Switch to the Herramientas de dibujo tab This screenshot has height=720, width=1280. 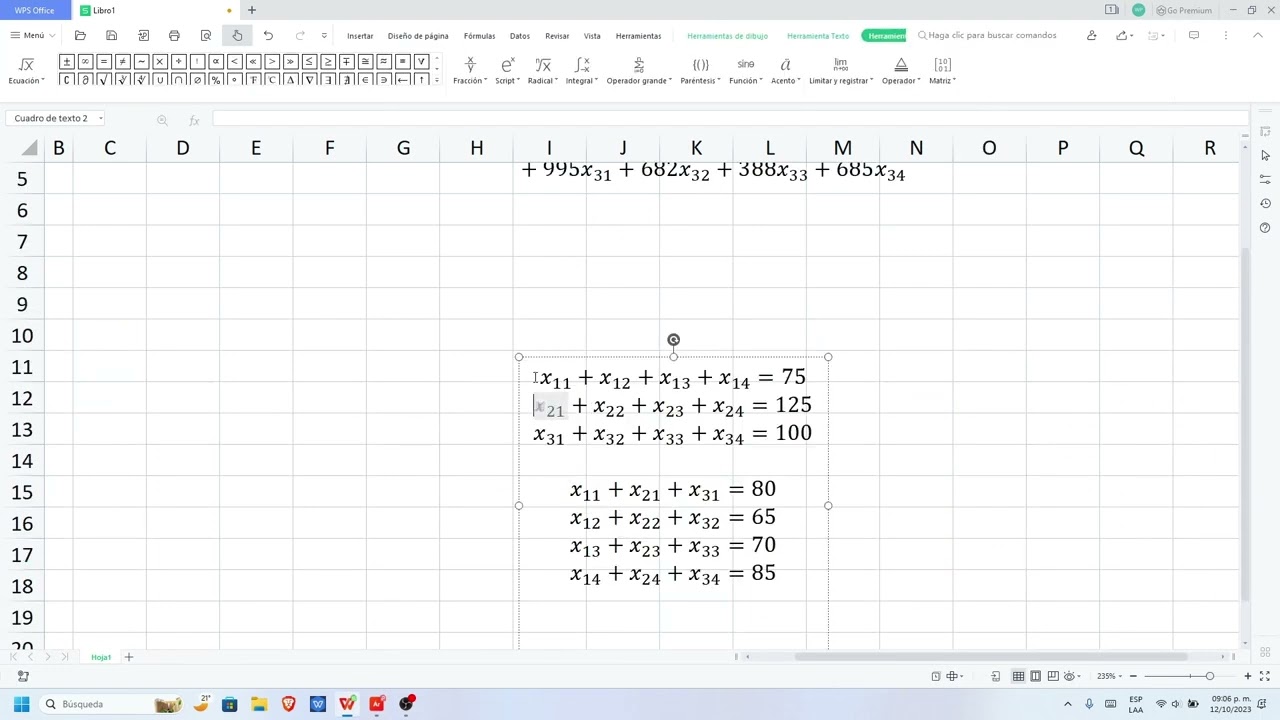pos(727,36)
